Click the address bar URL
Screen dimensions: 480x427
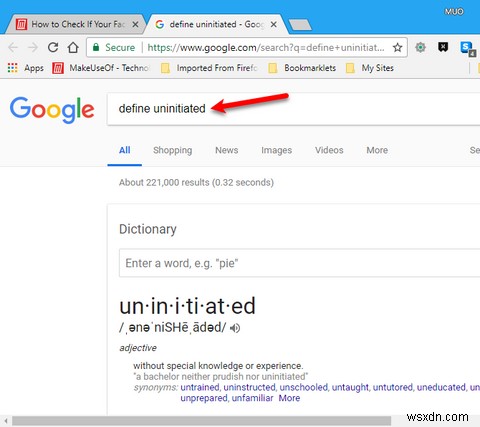click(x=266, y=48)
